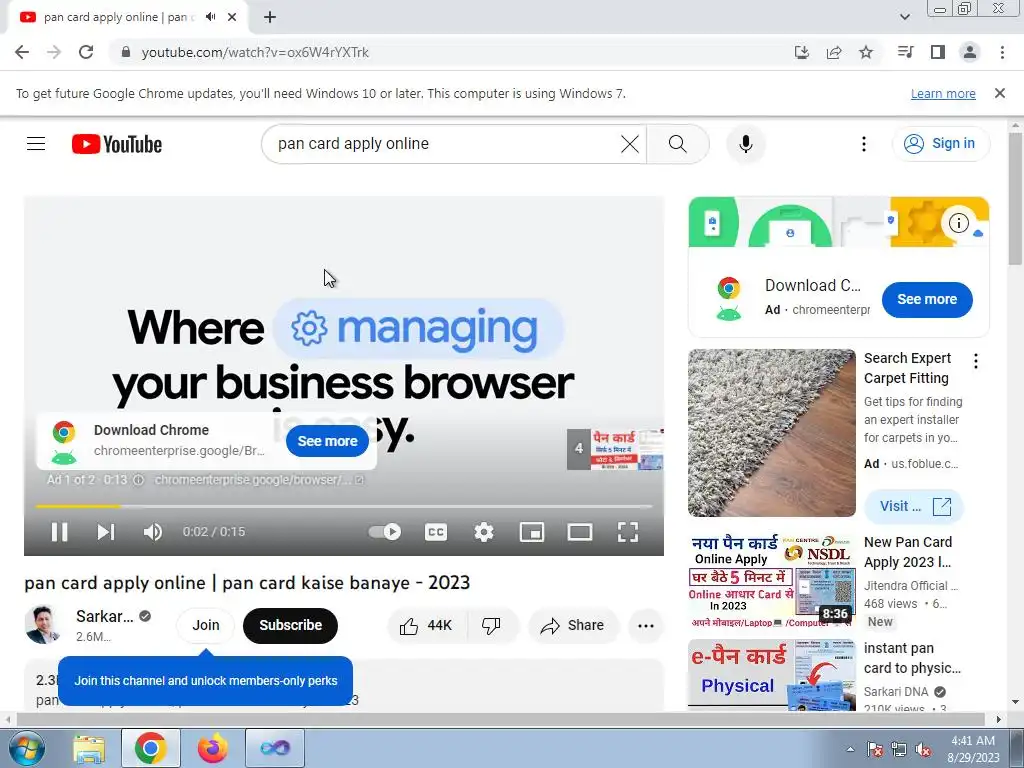The width and height of the screenshot is (1024, 768).
Task: Click the Chrome taskbar icon
Action: click(150, 748)
